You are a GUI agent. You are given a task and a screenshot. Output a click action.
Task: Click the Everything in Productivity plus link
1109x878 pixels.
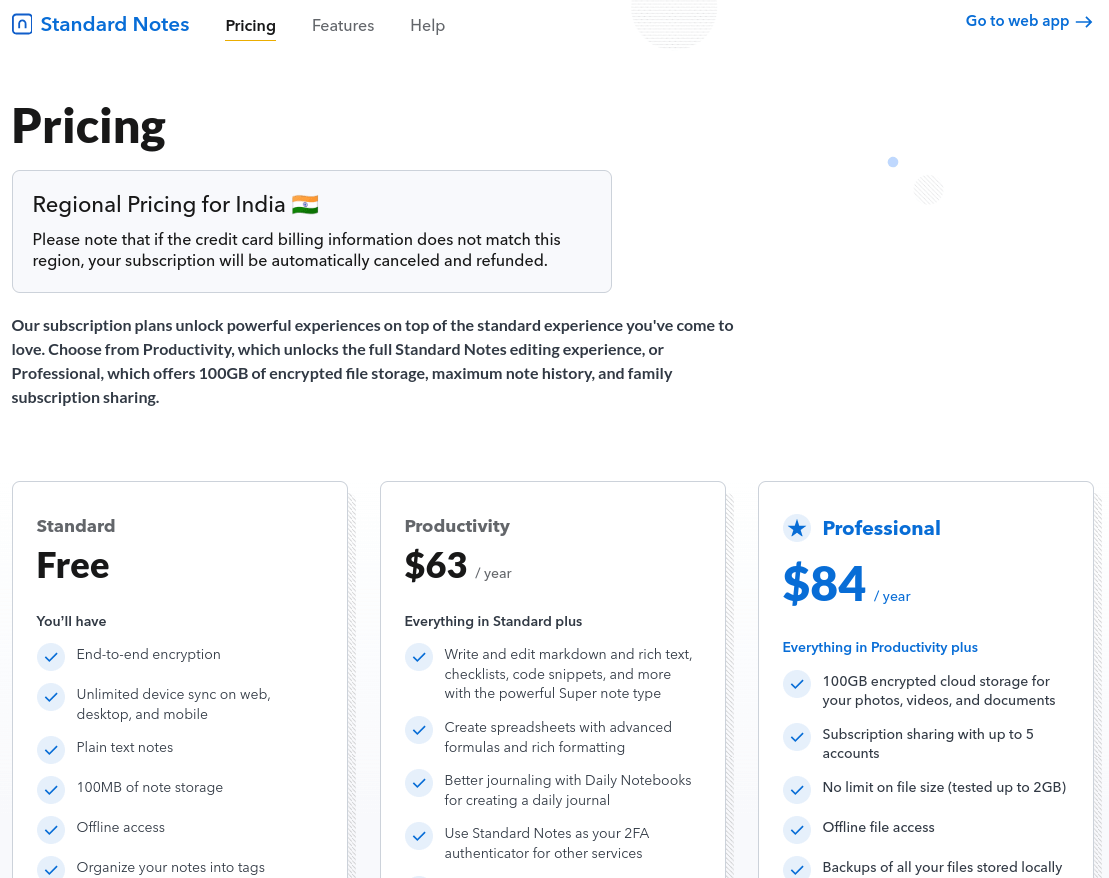[x=880, y=647]
